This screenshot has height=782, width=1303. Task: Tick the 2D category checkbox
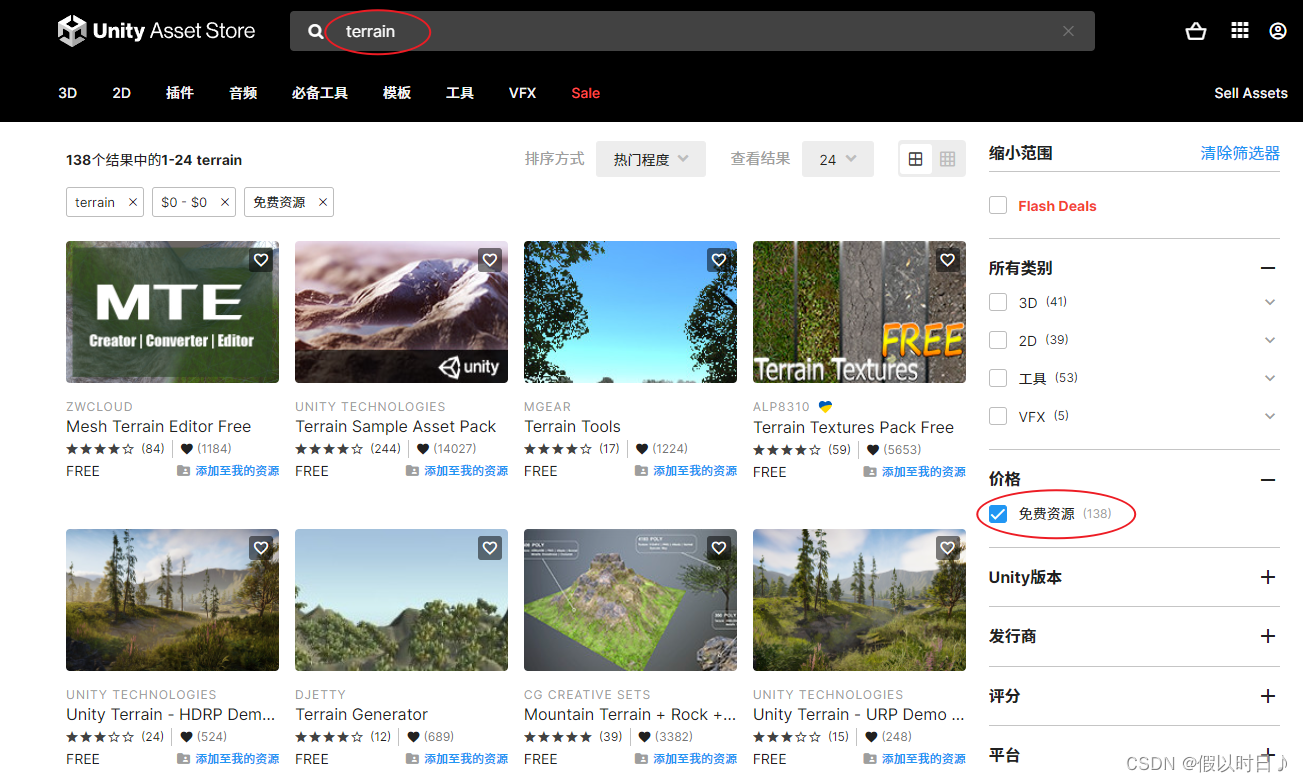pos(998,340)
